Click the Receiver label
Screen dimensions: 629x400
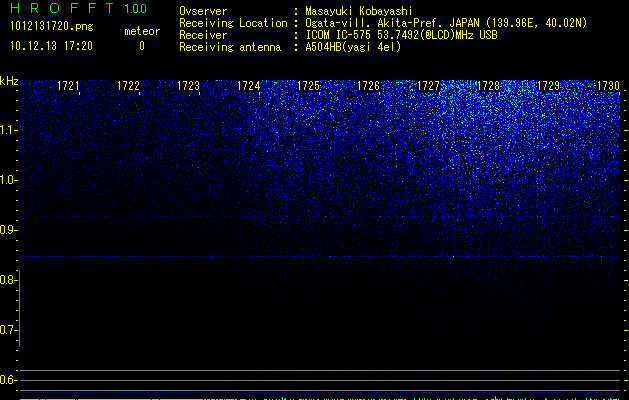pyautogui.click(x=203, y=35)
